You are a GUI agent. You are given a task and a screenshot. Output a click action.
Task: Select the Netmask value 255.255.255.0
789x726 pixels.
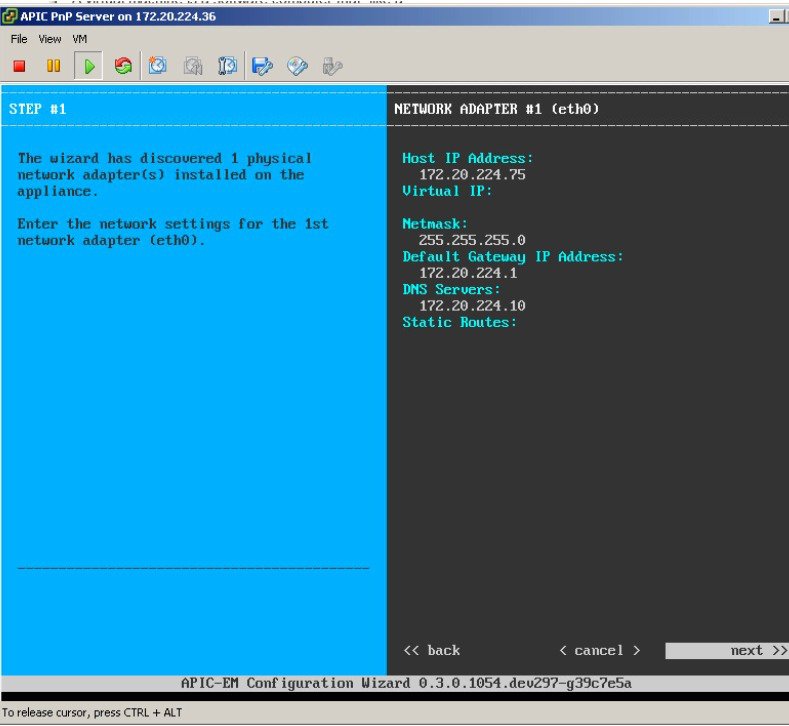(472, 240)
